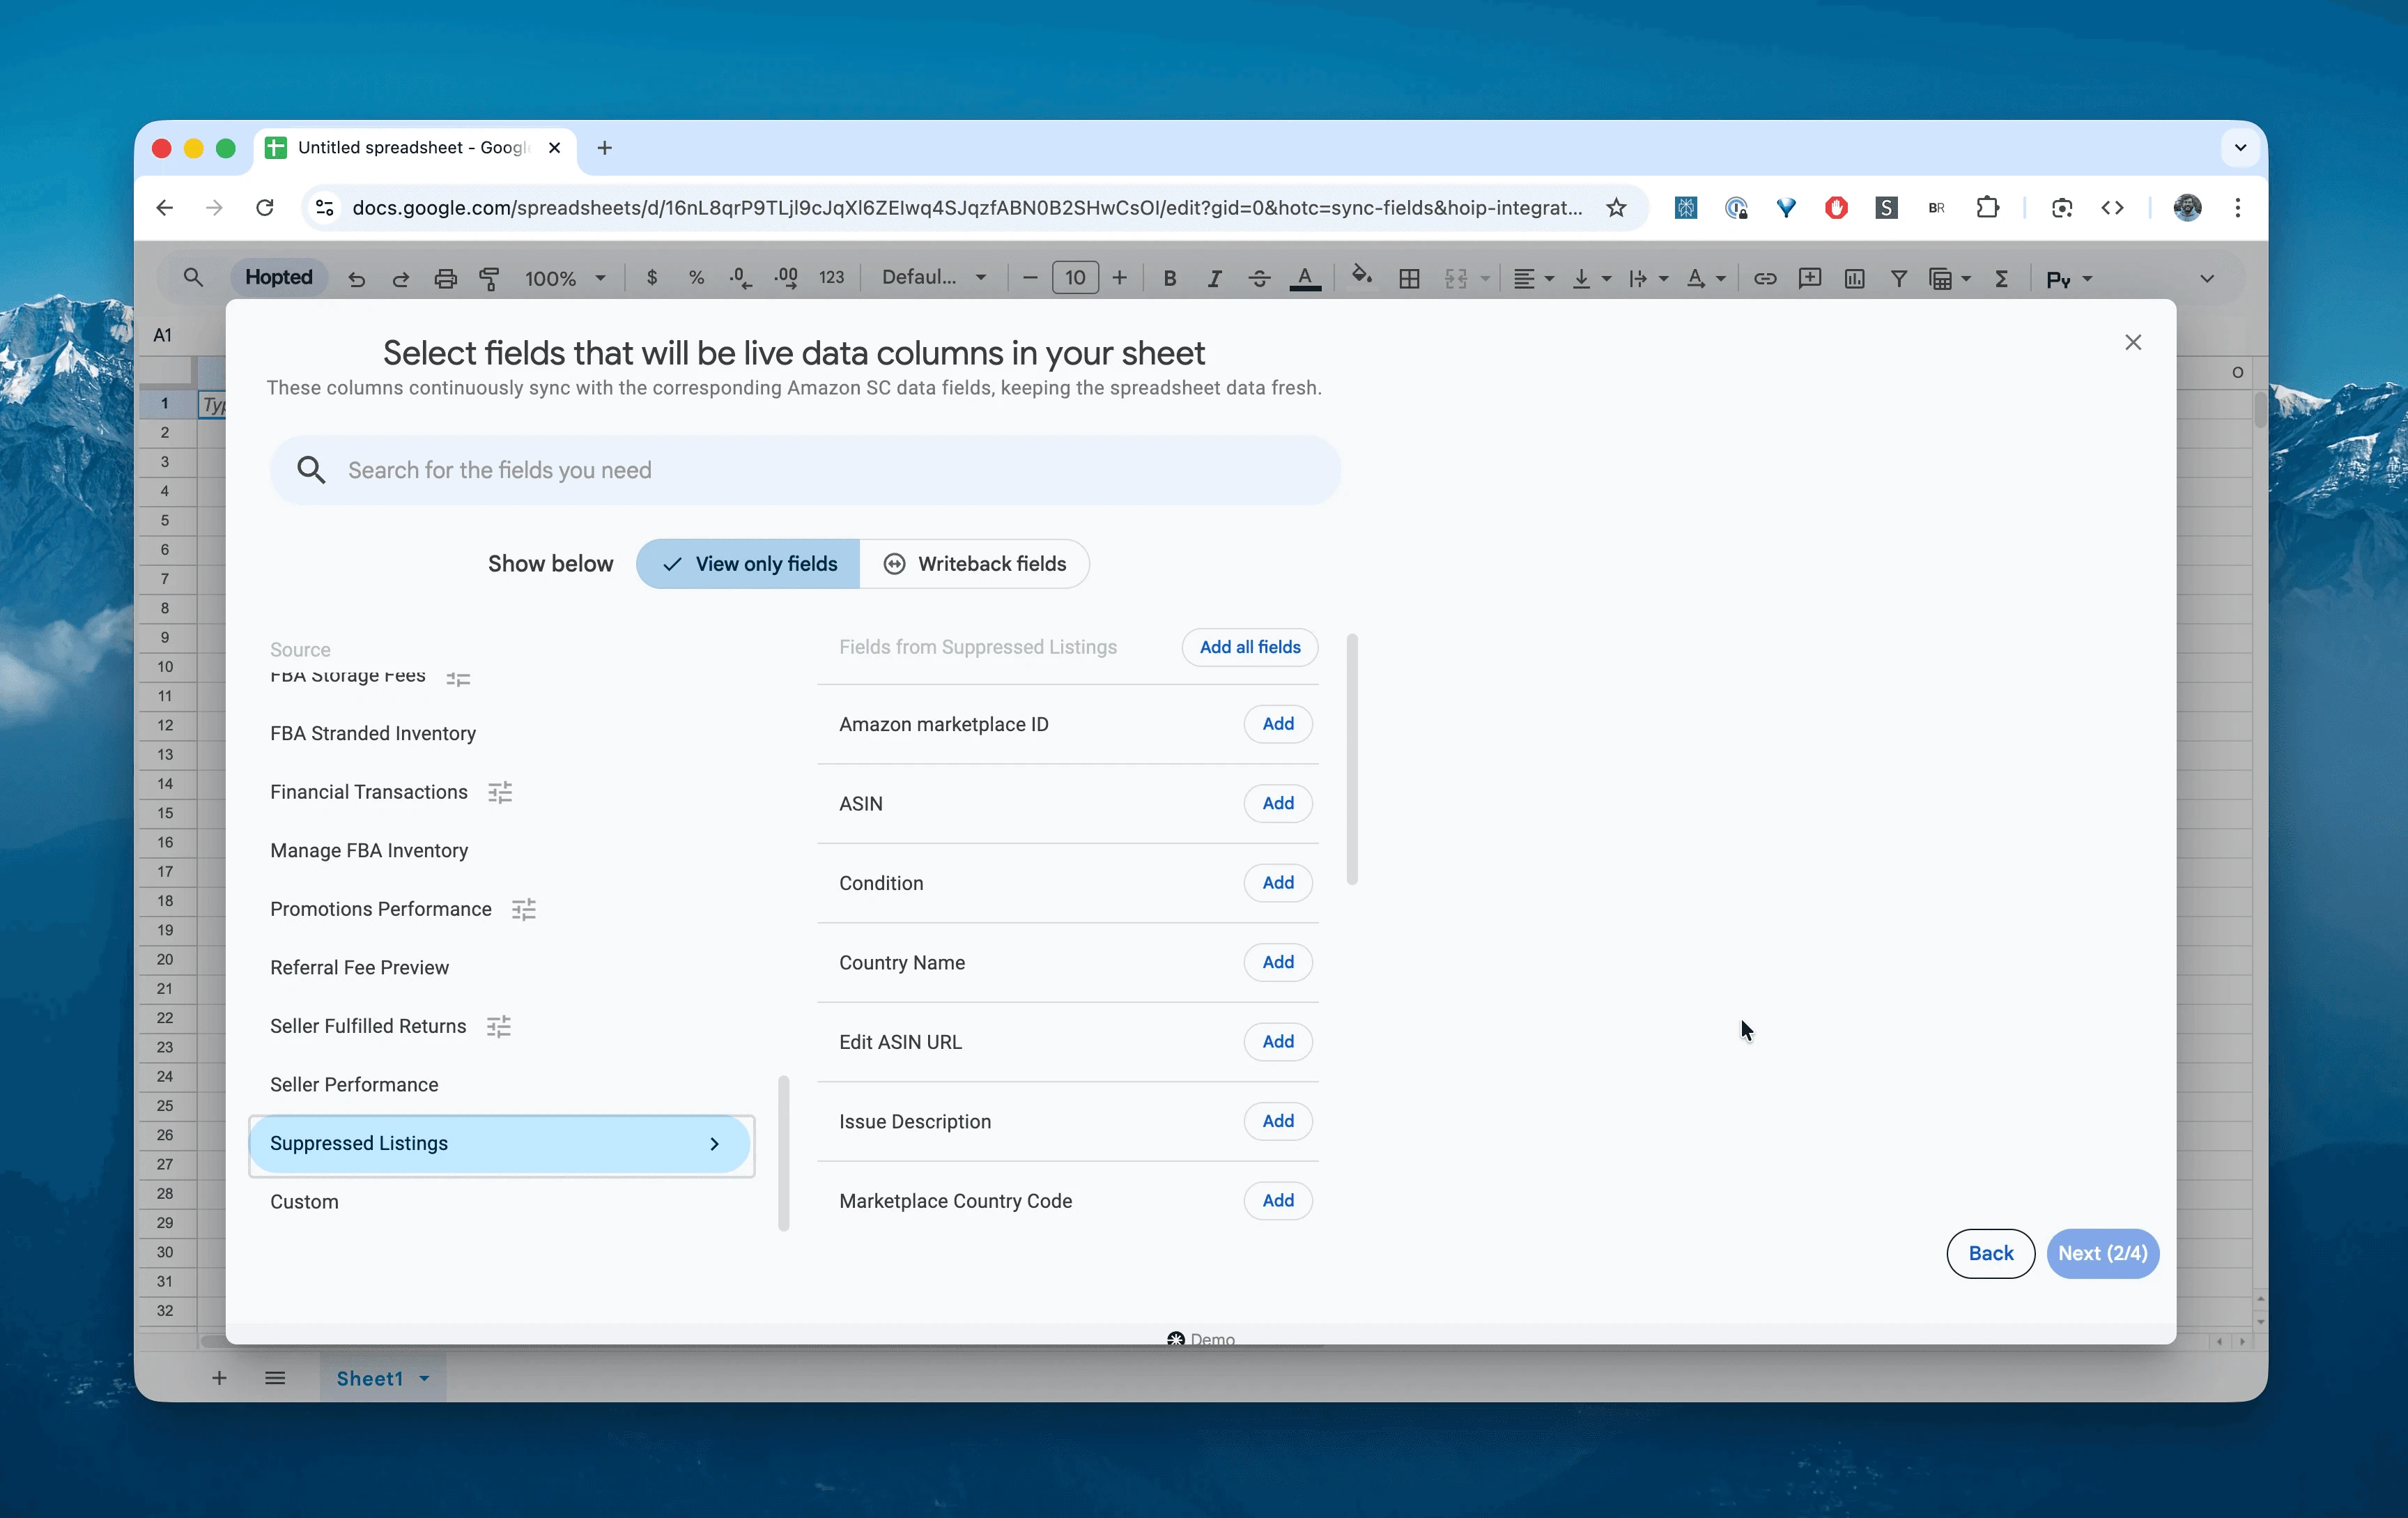The image size is (2408, 1518).
Task: Open the vertical align dropdown
Action: tap(1591, 278)
